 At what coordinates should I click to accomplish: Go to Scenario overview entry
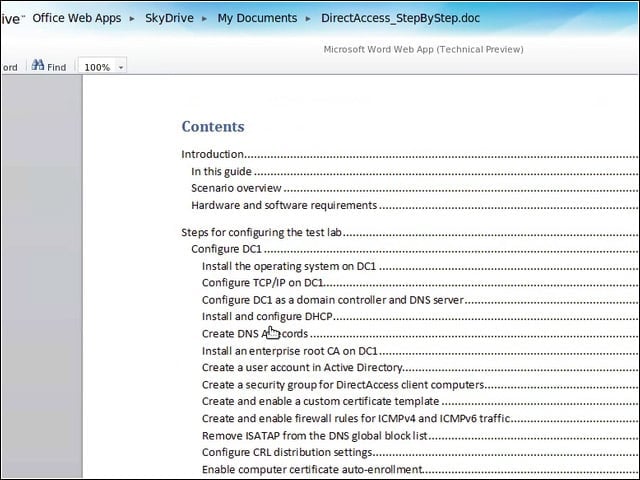click(236, 188)
